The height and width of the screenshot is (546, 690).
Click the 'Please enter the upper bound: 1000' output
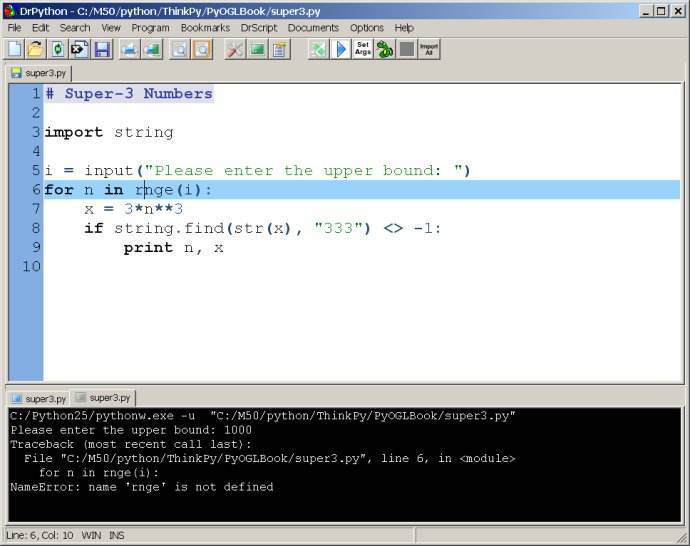coord(131,430)
